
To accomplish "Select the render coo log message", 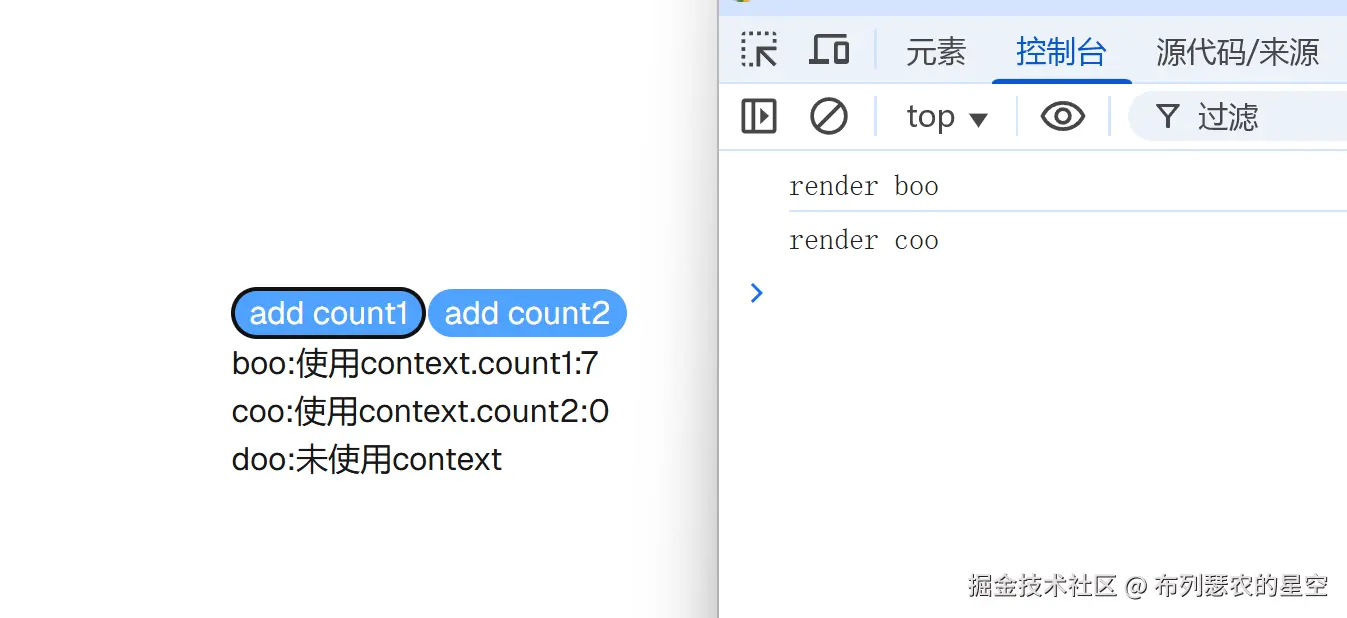I will [863, 240].
